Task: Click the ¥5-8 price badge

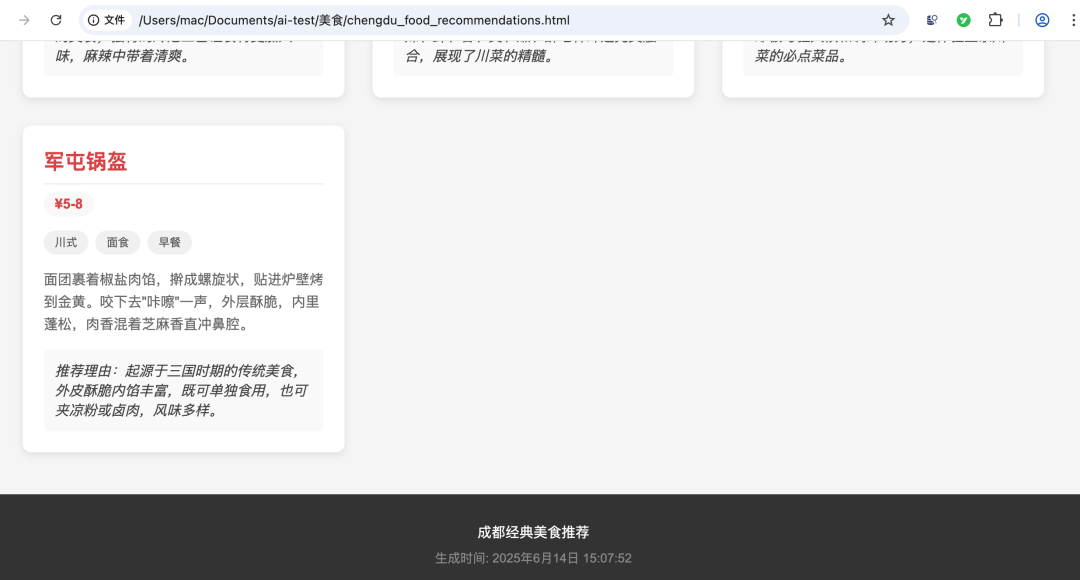Action: pyautogui.click(x=68, y=204)
